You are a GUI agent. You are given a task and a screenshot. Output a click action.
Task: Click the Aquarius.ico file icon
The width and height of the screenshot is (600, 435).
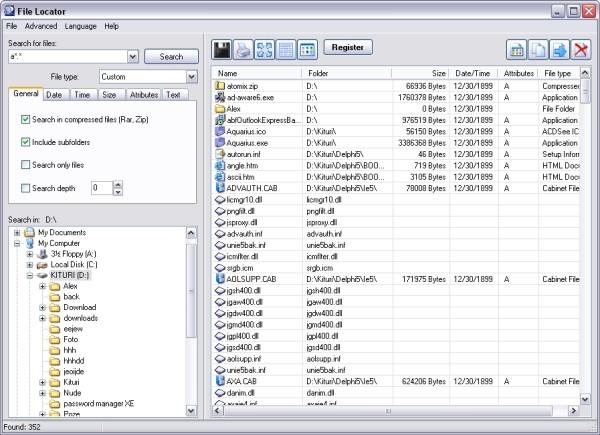(220, 131)
